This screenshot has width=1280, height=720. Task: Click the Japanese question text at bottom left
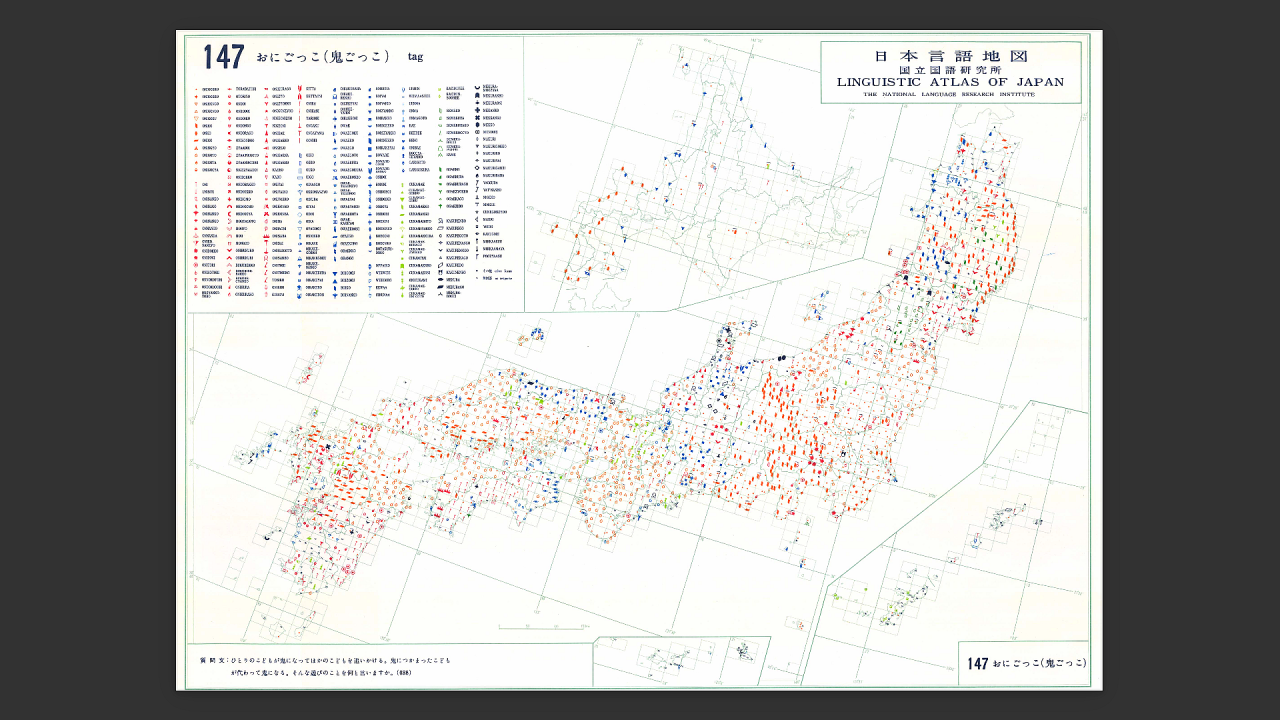pos(325,667)
